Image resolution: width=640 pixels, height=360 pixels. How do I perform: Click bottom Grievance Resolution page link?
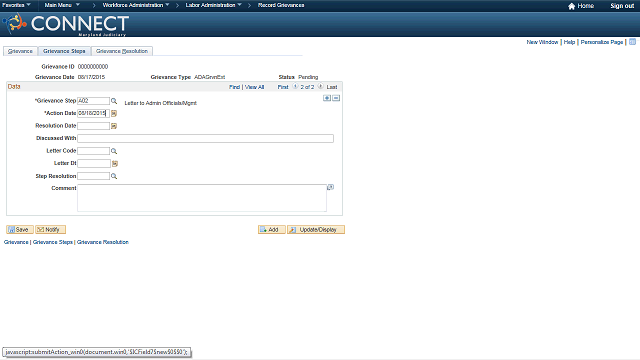(x=103, y=242)
